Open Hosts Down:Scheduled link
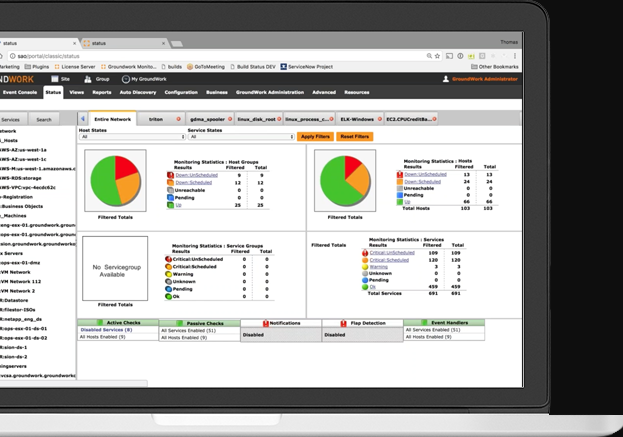The image size is (623, 437). click(422, 182)
